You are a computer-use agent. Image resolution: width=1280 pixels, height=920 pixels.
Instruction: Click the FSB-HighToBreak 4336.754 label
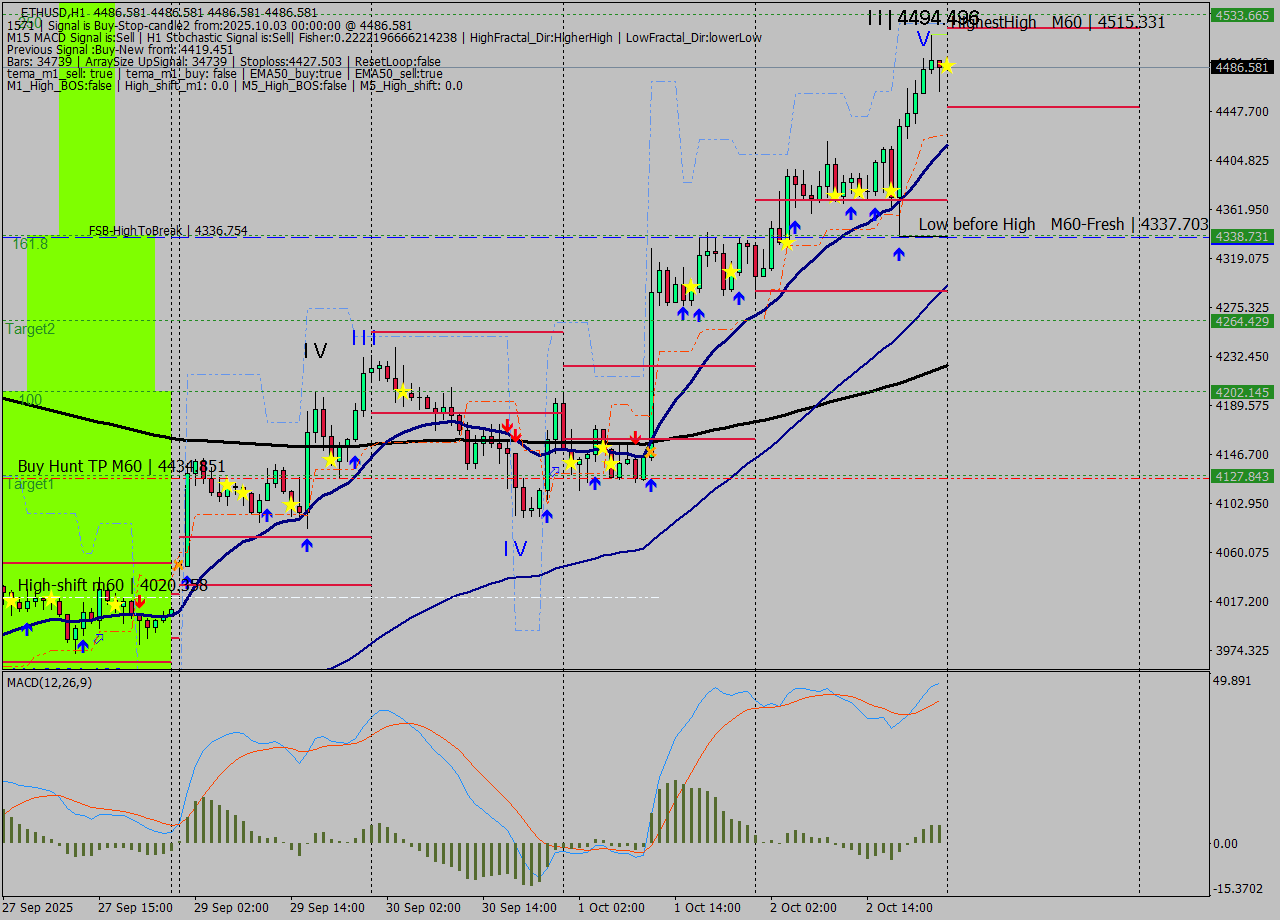pos(168,231)
